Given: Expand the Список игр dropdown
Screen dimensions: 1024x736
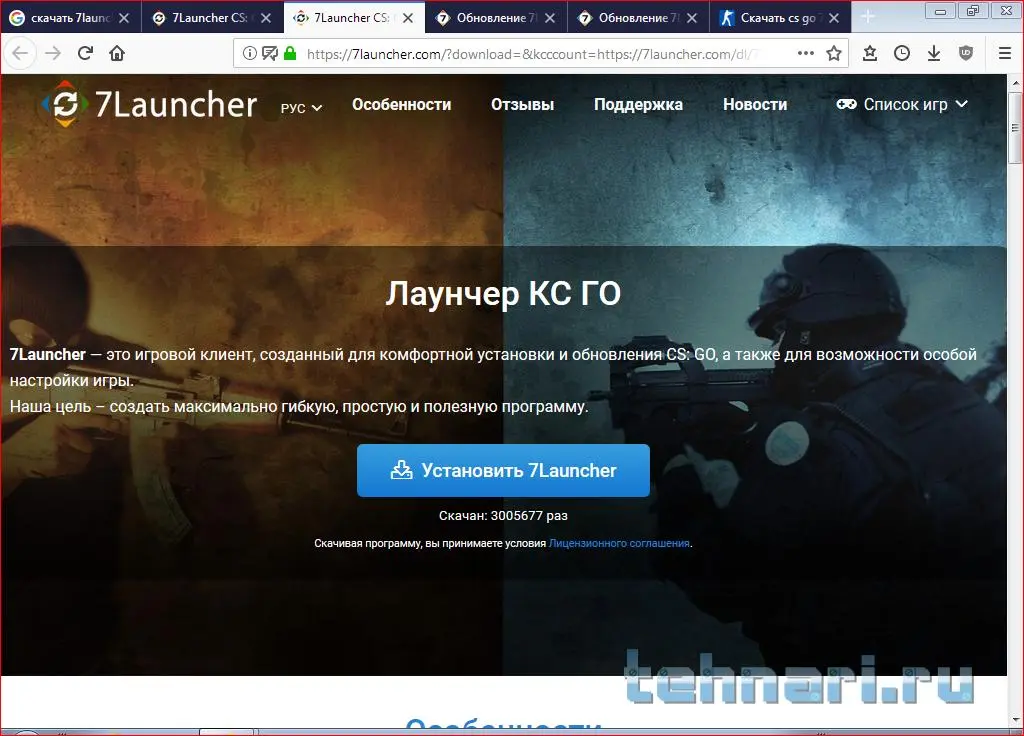Looking at the screenshot, I should tap(903, 104).
